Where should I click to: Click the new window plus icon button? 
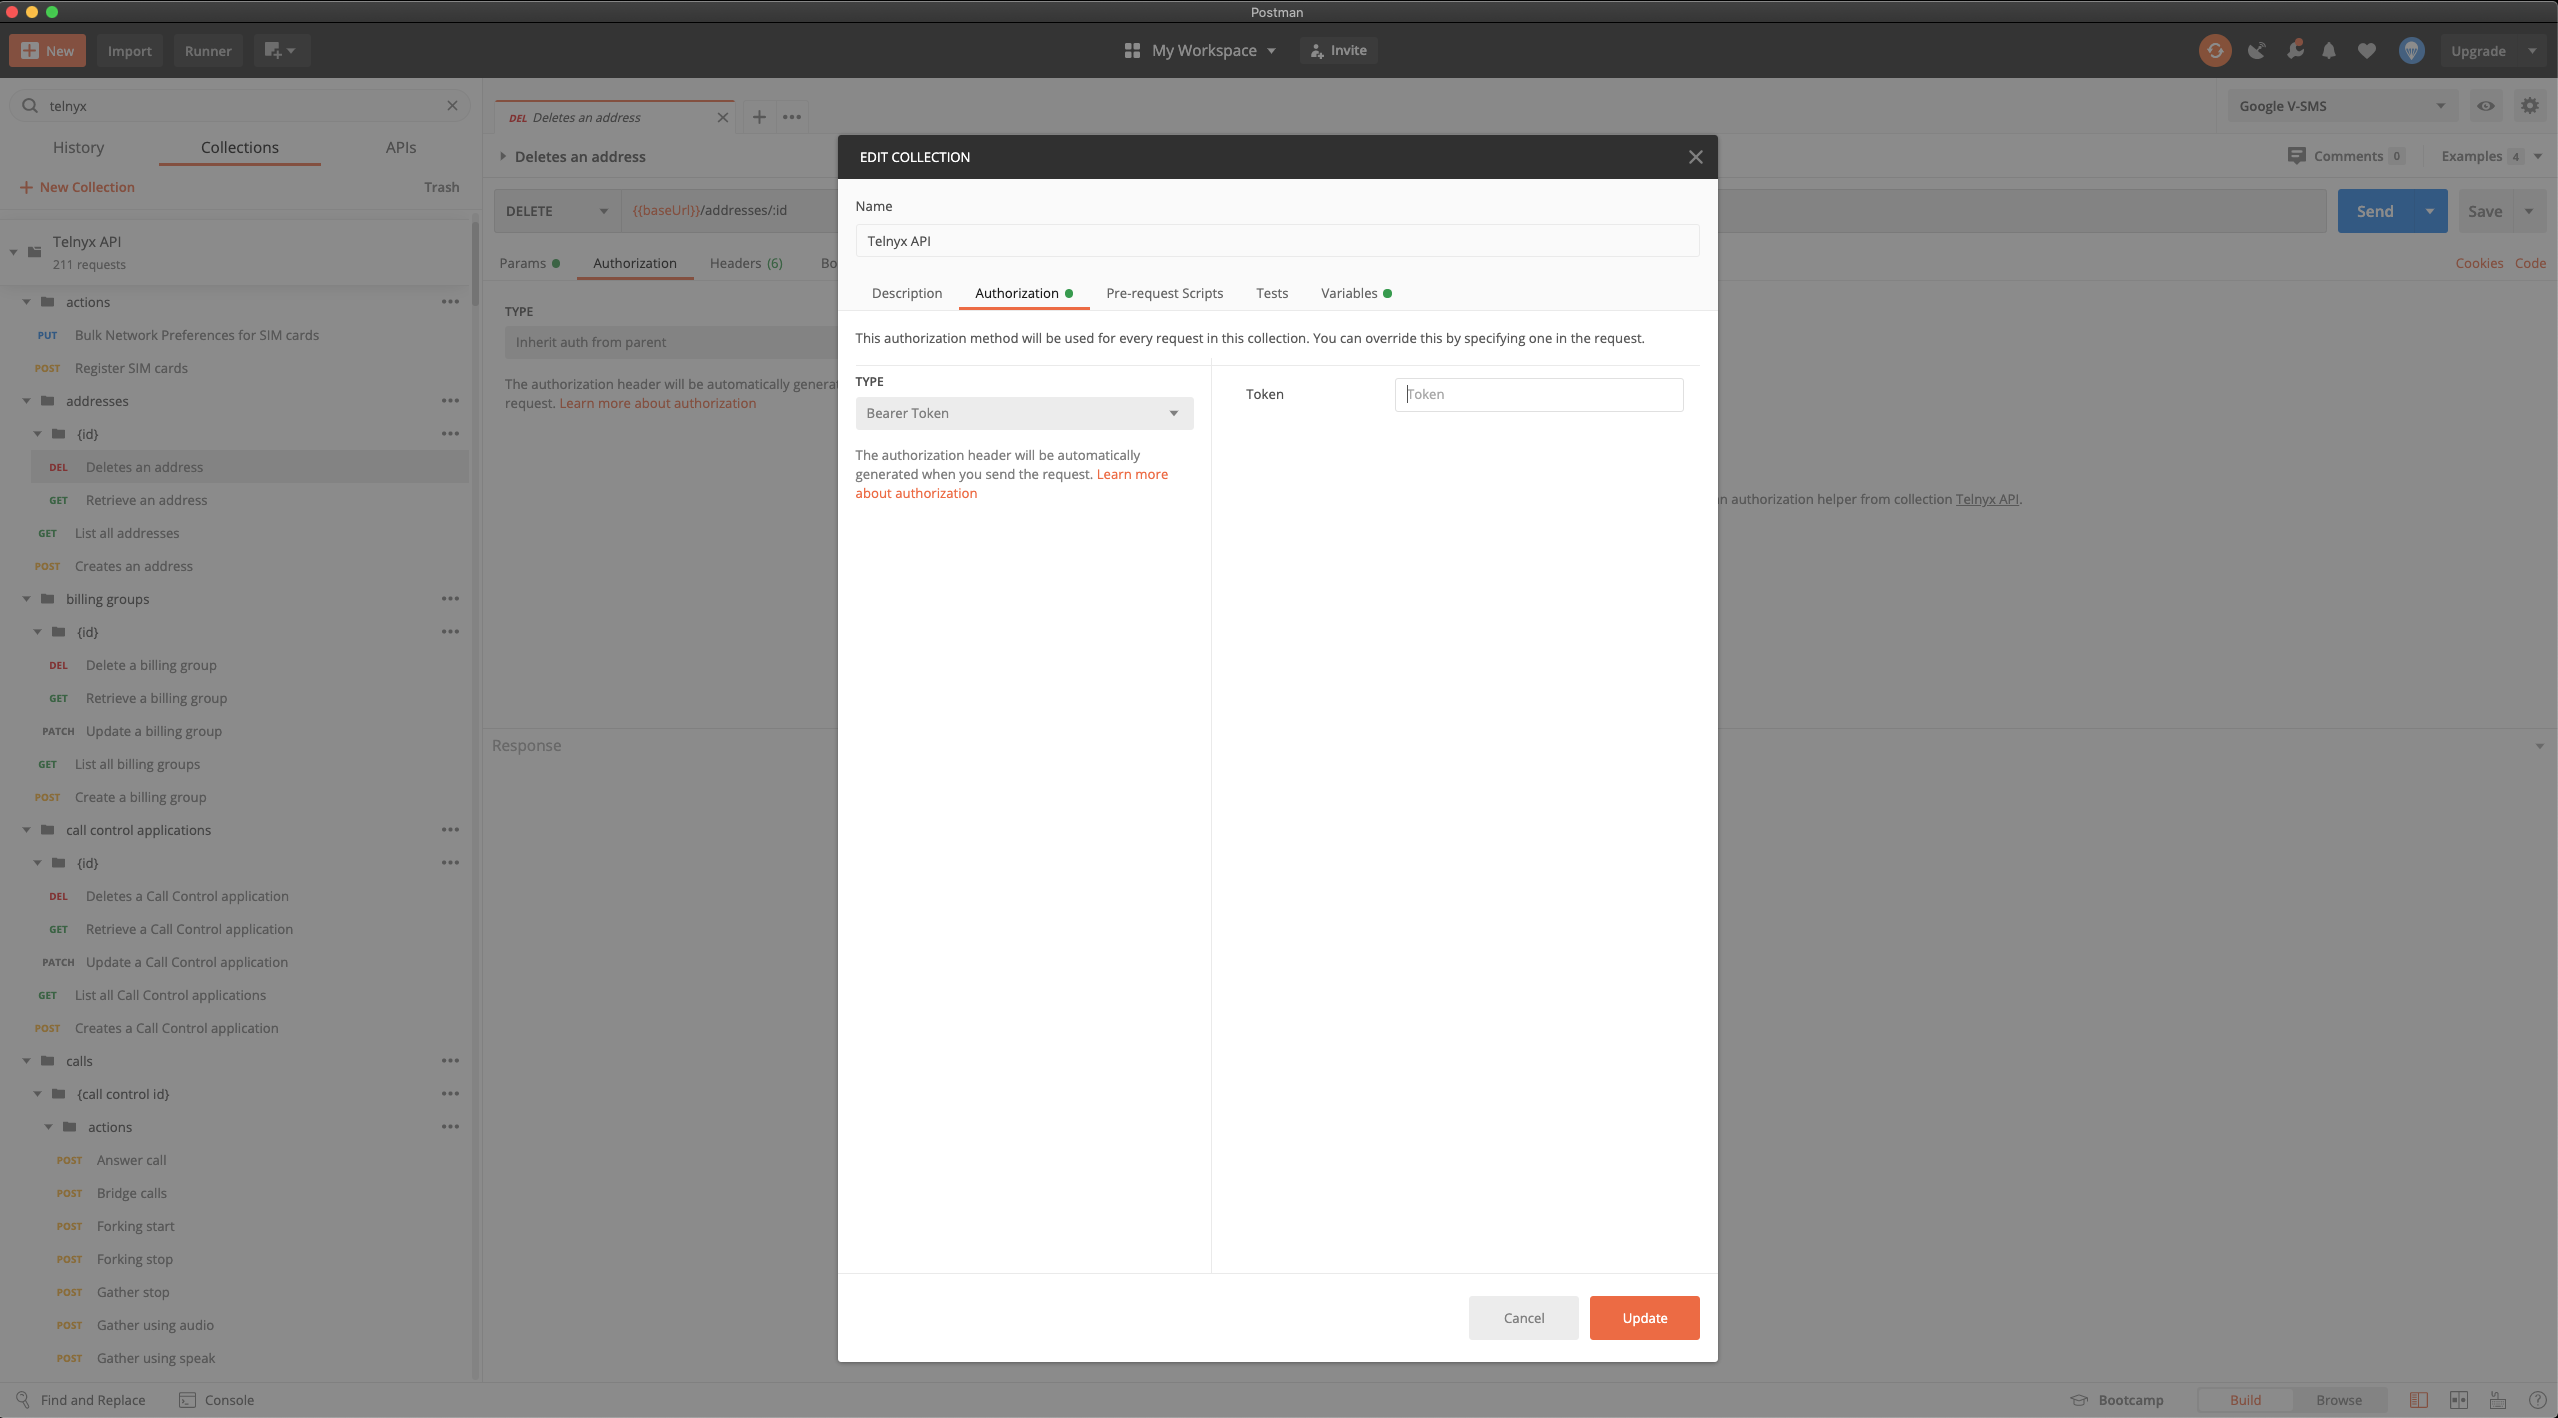pos(281,50)
